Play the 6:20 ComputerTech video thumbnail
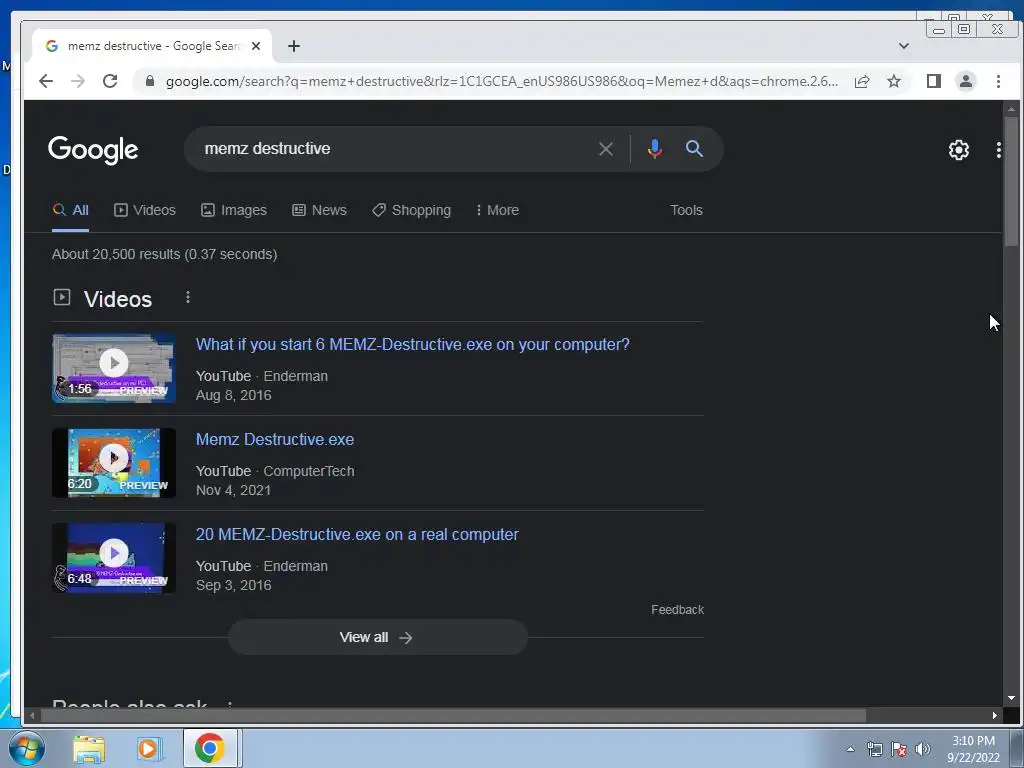Image resolution: width=1024 pixels, height=768 pixels. (x=114, y=463)
